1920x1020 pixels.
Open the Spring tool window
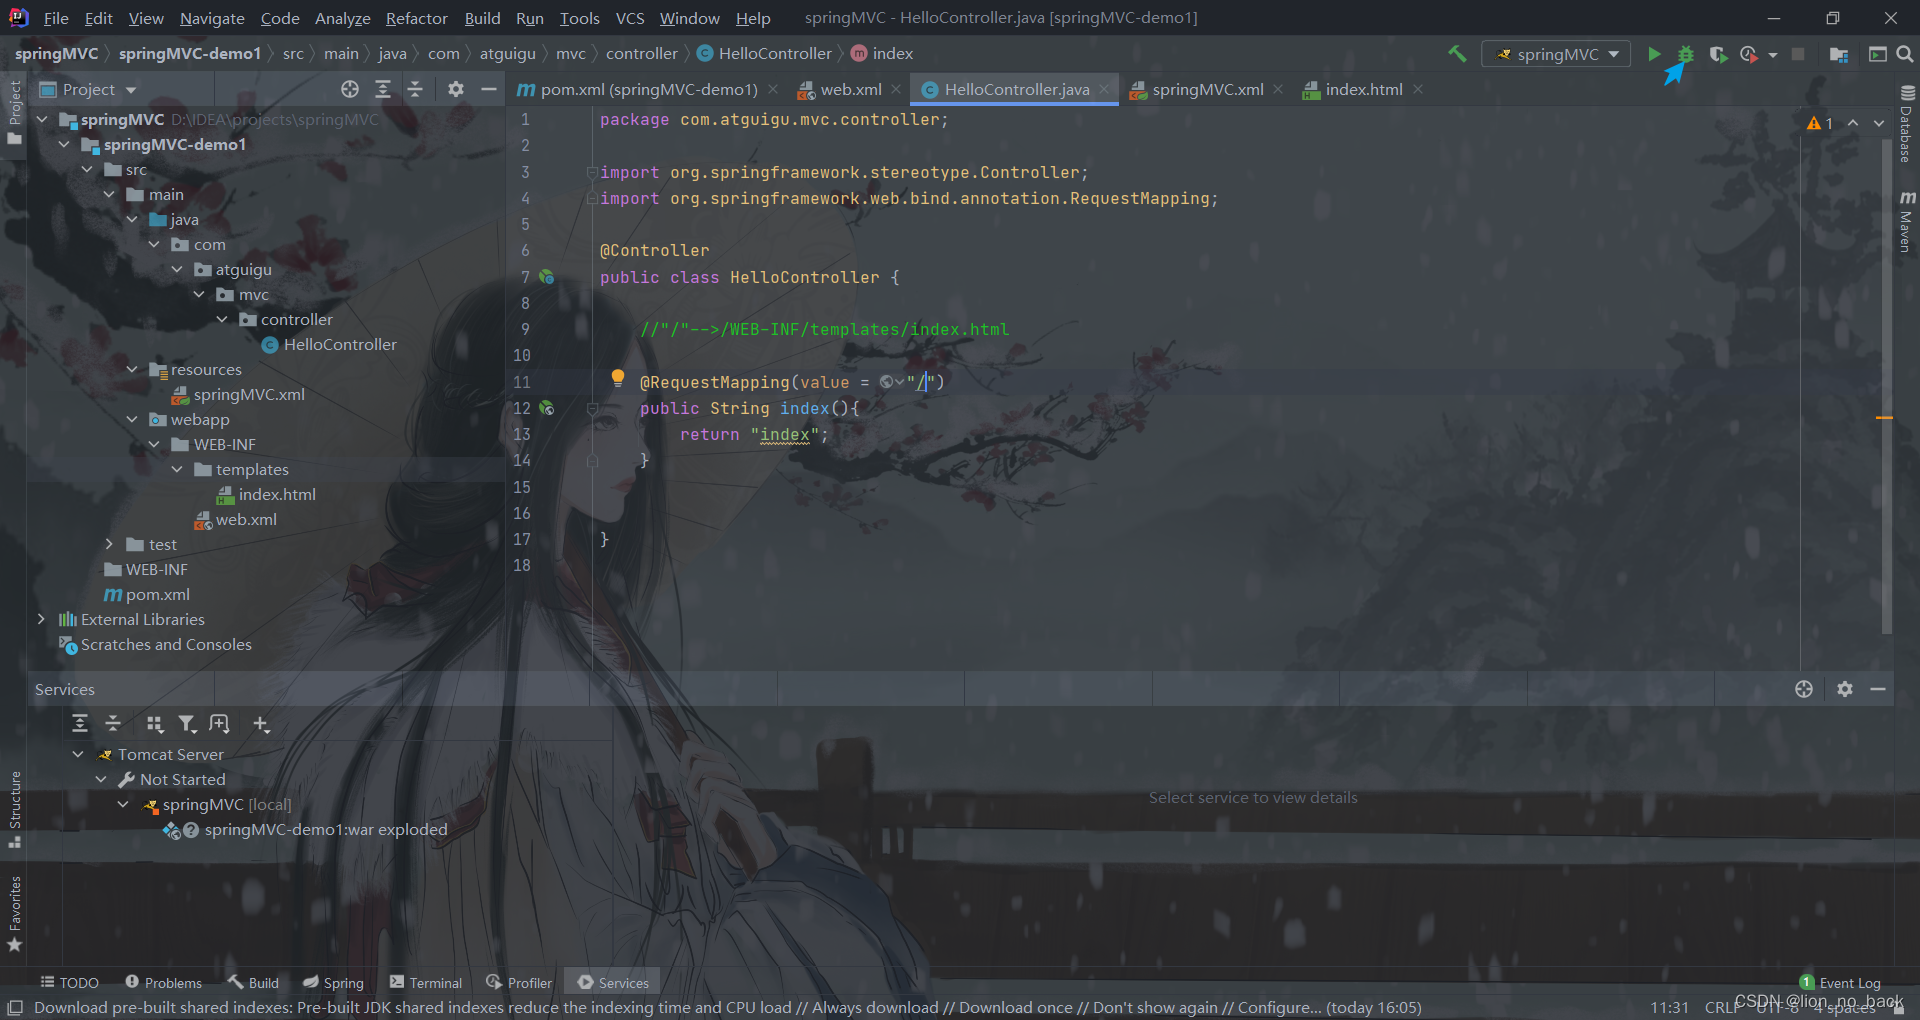click(333, 983)
